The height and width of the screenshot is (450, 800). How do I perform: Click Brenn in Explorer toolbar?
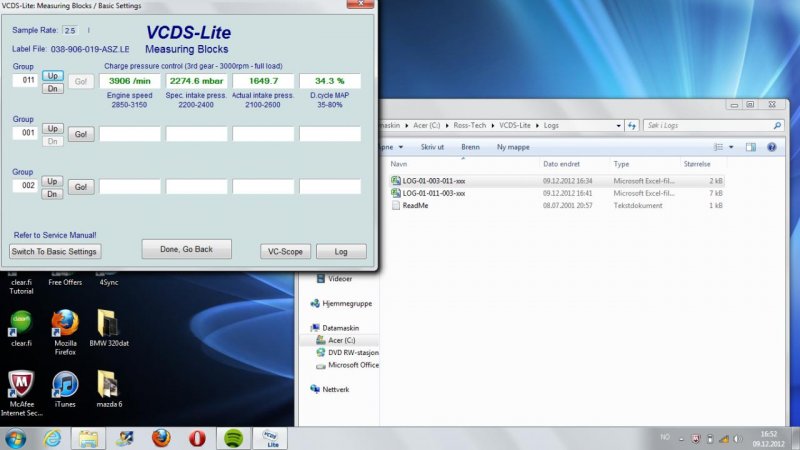pos(470,147)
